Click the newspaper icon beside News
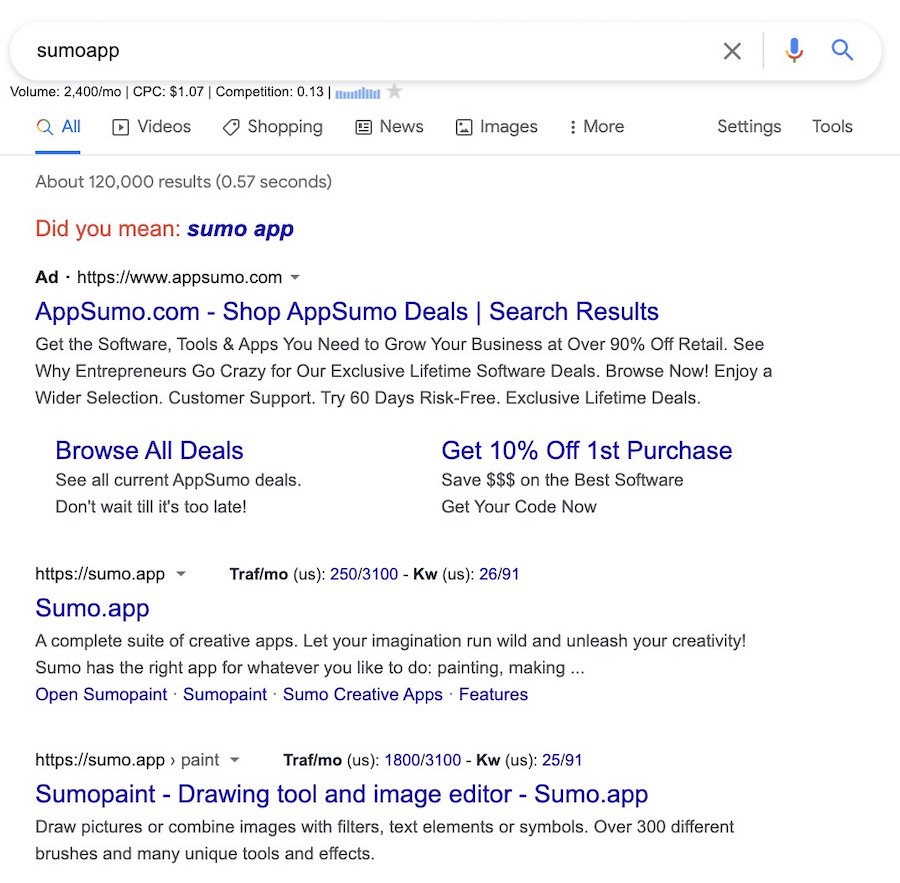900x883 pixels. tap(363, 127)
